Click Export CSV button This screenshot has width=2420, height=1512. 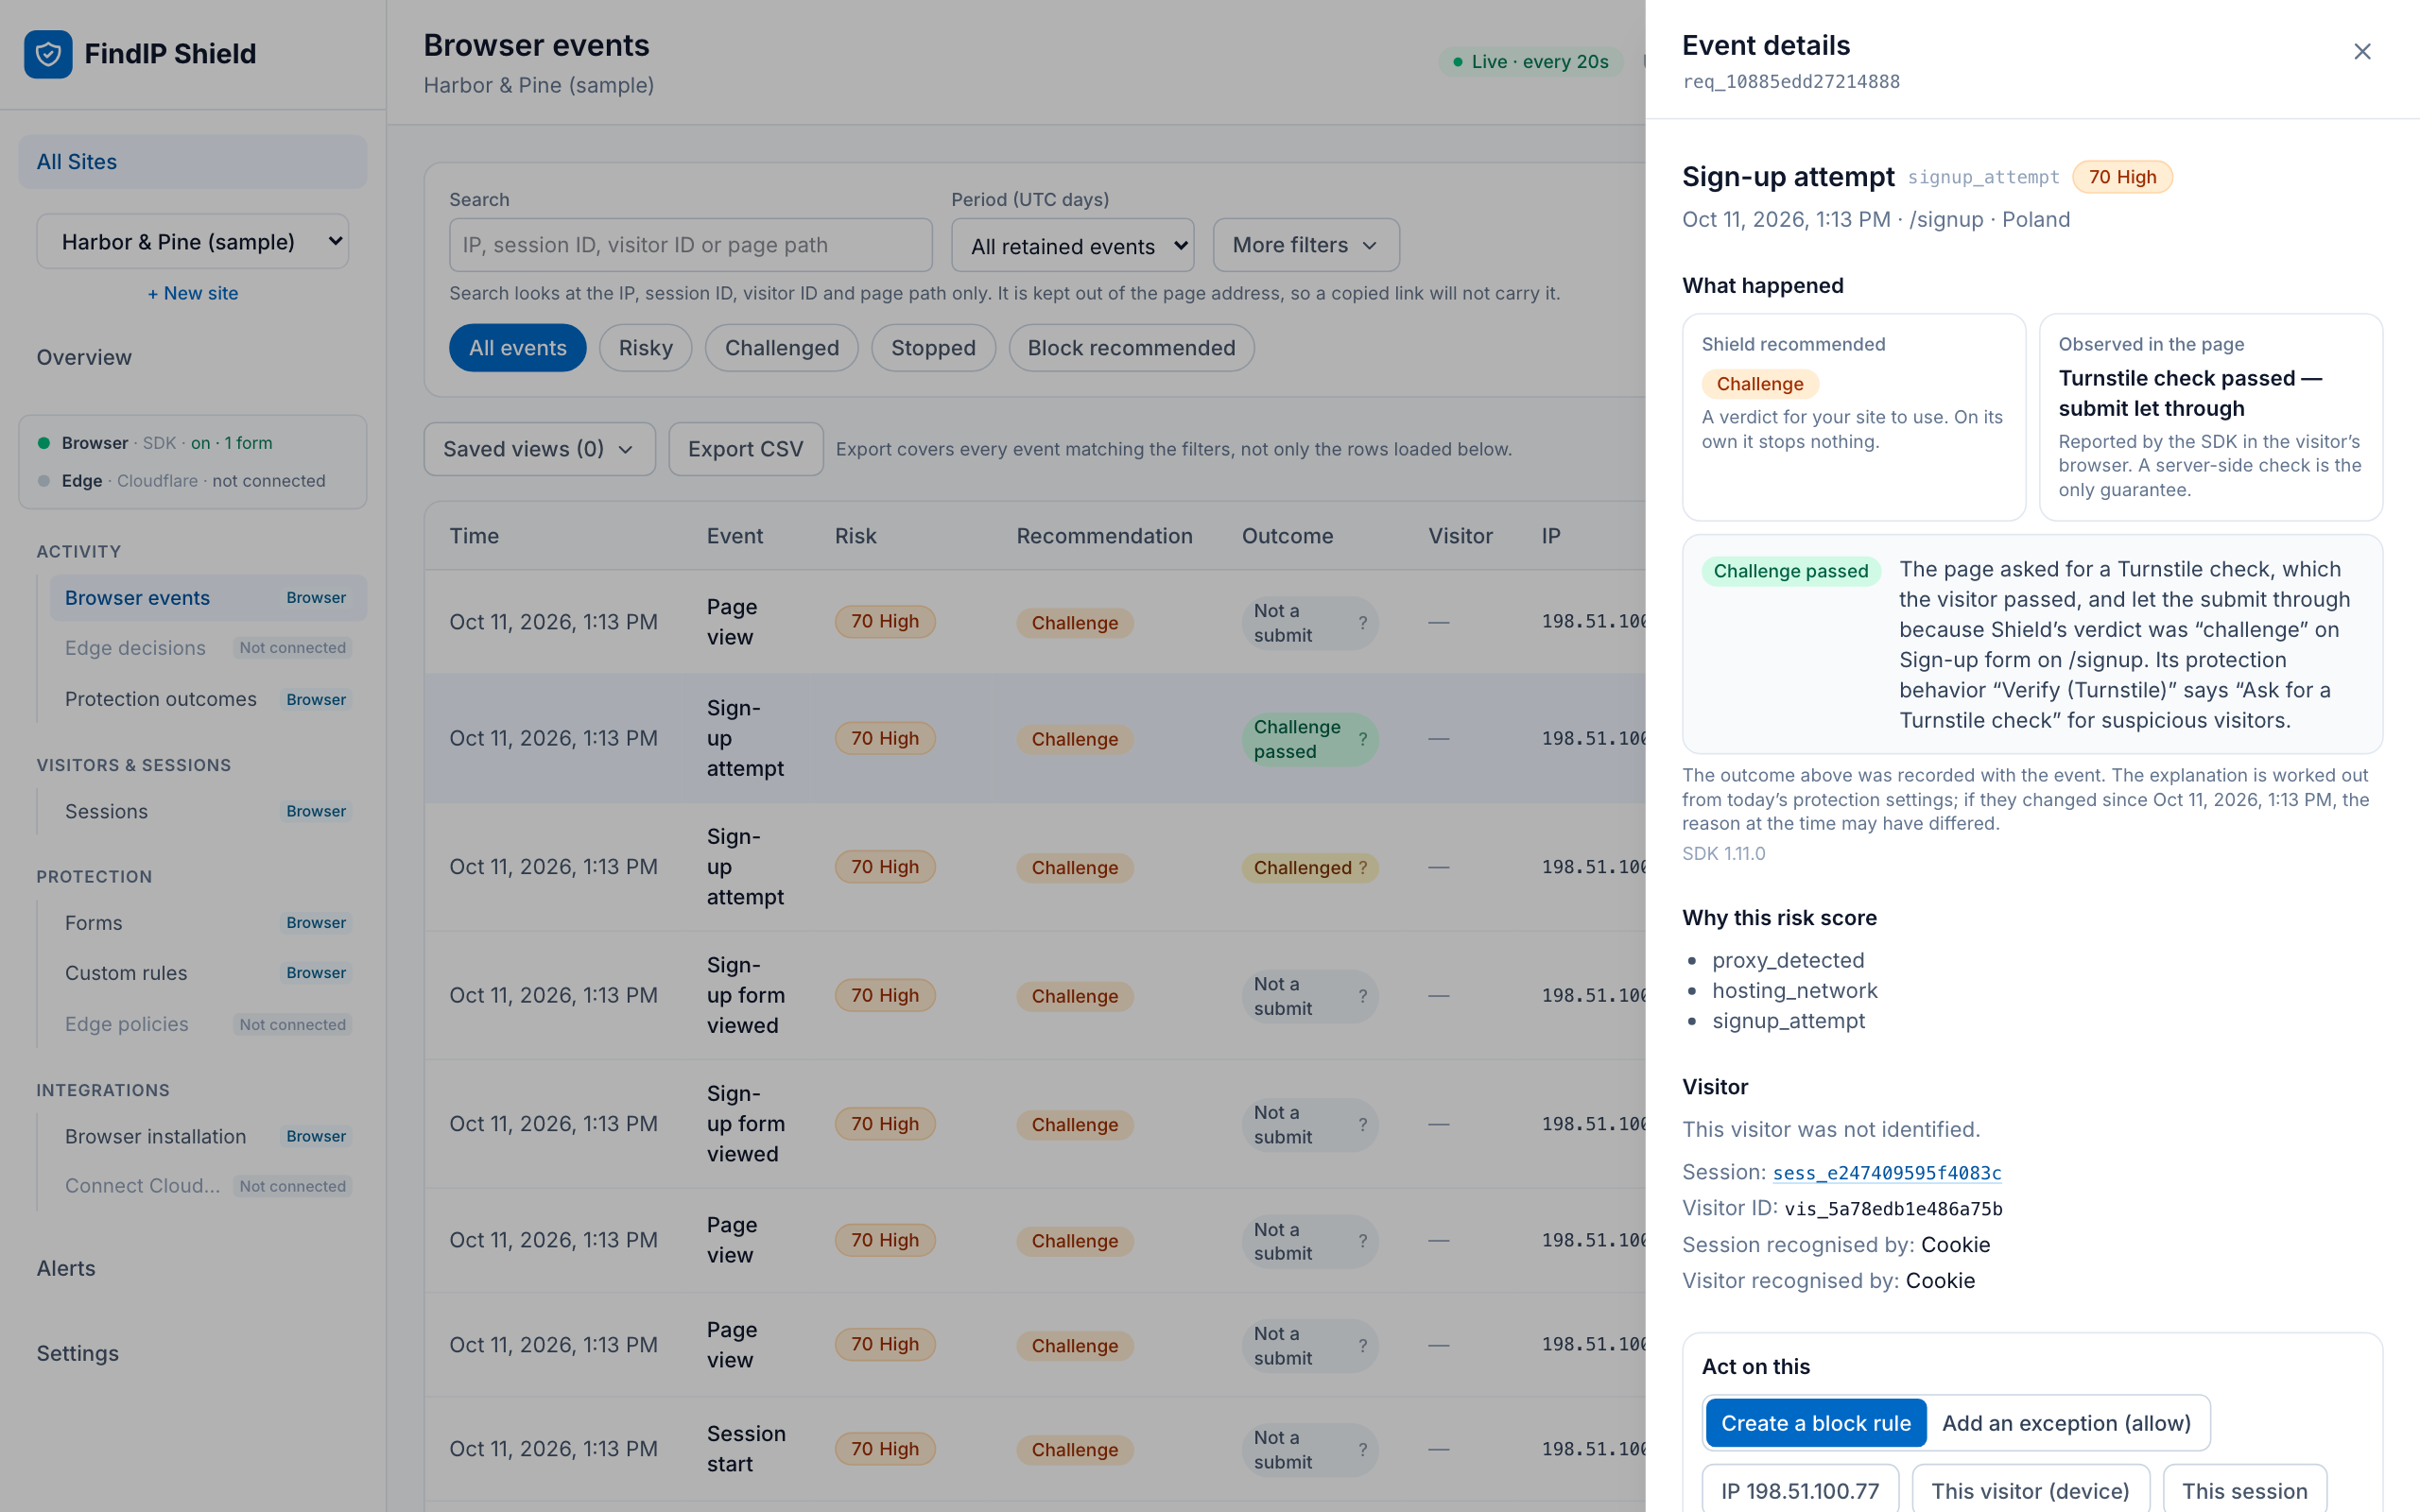pyautogui.click(x=745, y=449)
